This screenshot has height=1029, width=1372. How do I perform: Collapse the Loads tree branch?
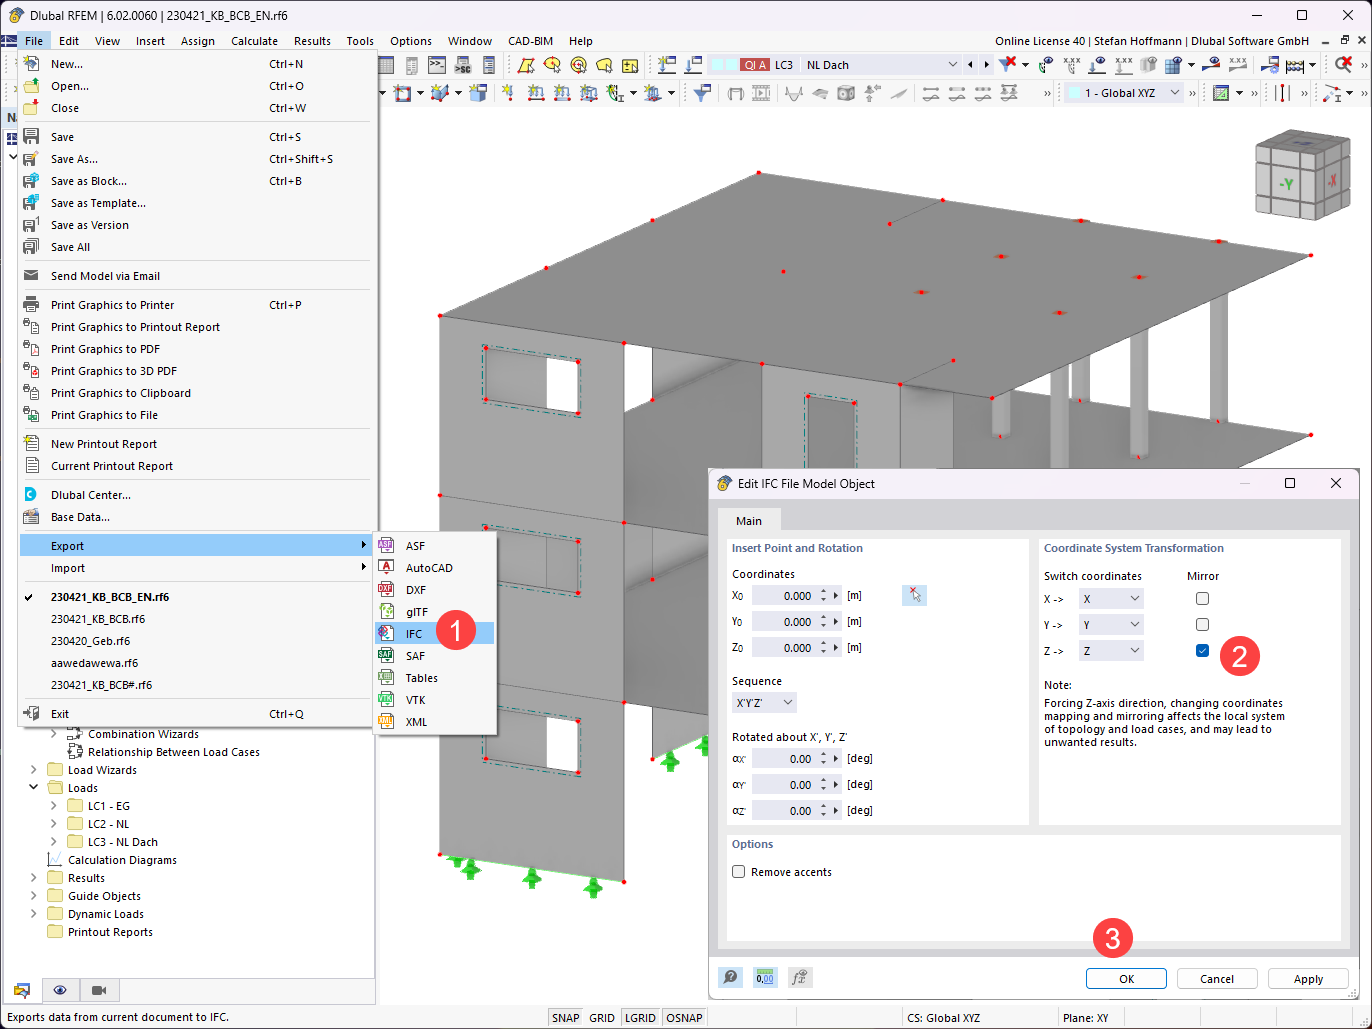pyautogui.click(x=33, y=787)
